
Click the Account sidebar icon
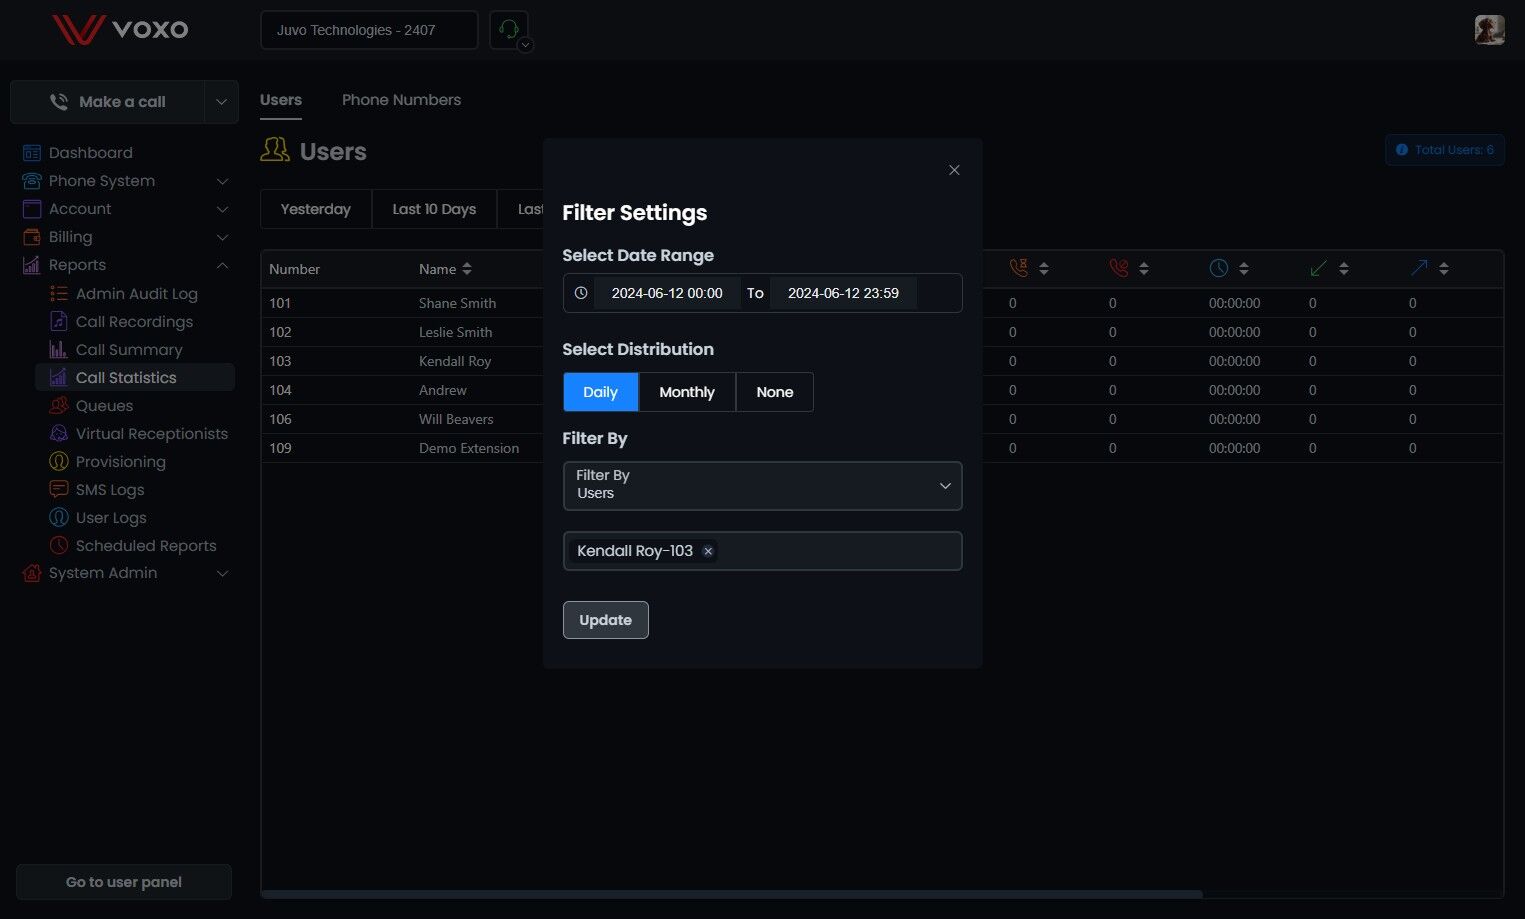[32, 209]
